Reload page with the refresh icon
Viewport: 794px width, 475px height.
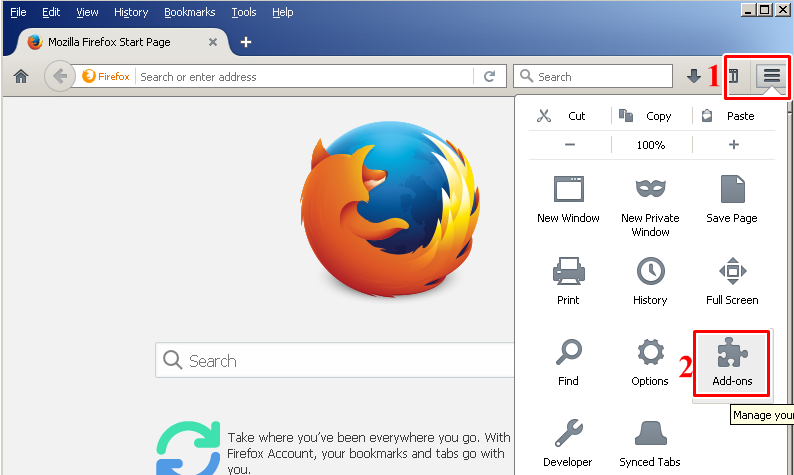coord(489,76)
